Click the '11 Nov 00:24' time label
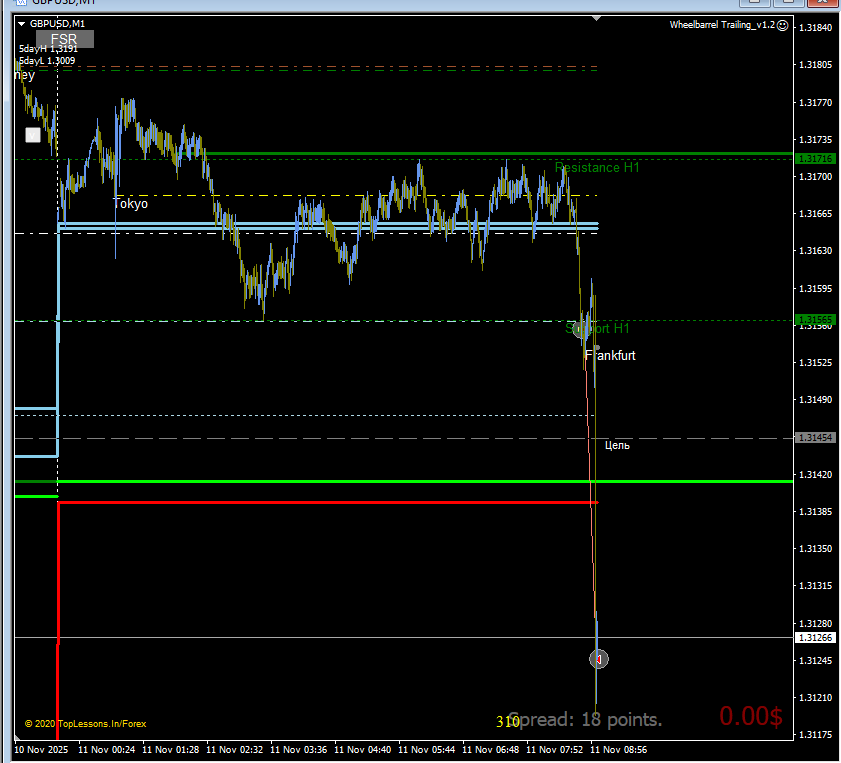 click(x=107, y=750)
